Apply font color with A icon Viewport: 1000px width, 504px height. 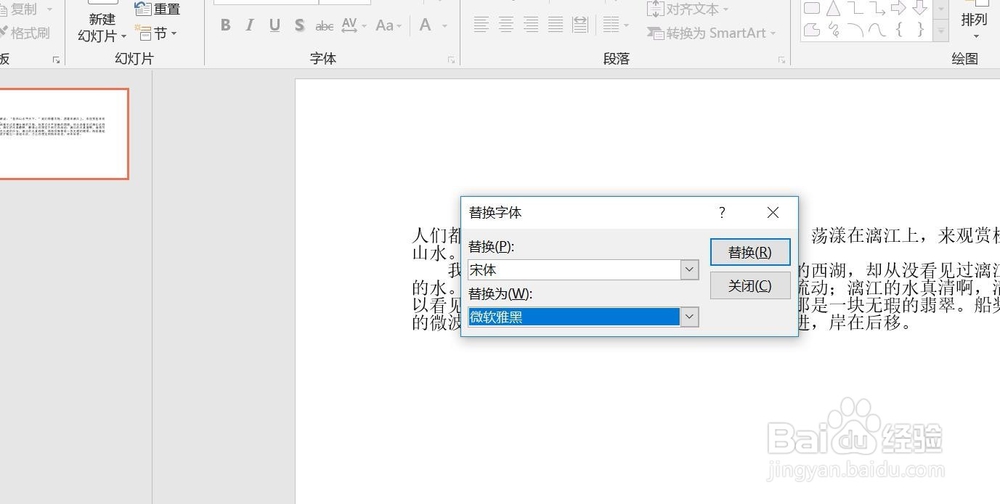(425, 25)
